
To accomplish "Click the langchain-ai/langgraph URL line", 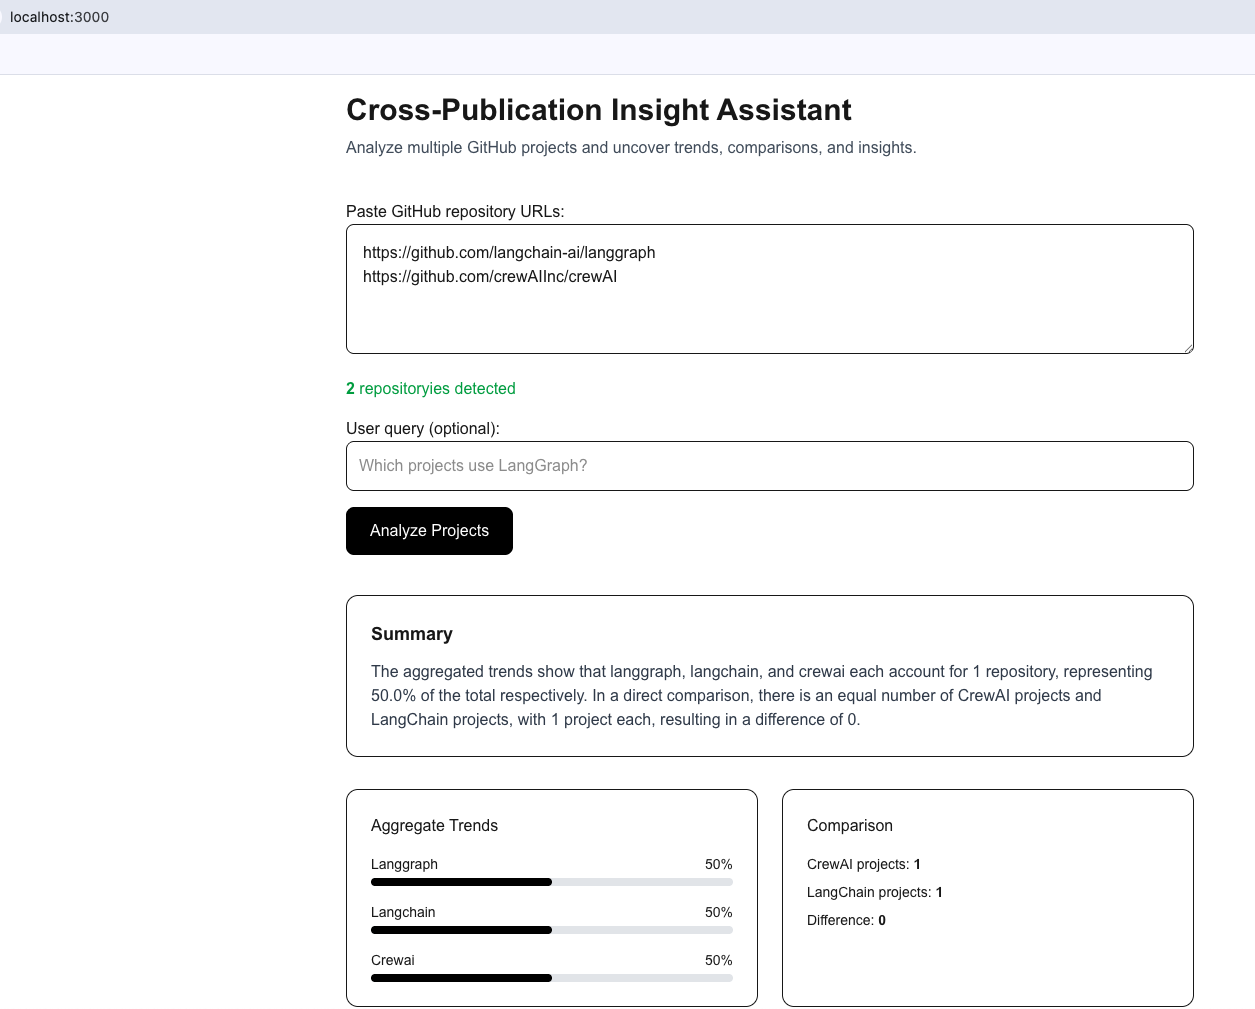I will point(509,253).
